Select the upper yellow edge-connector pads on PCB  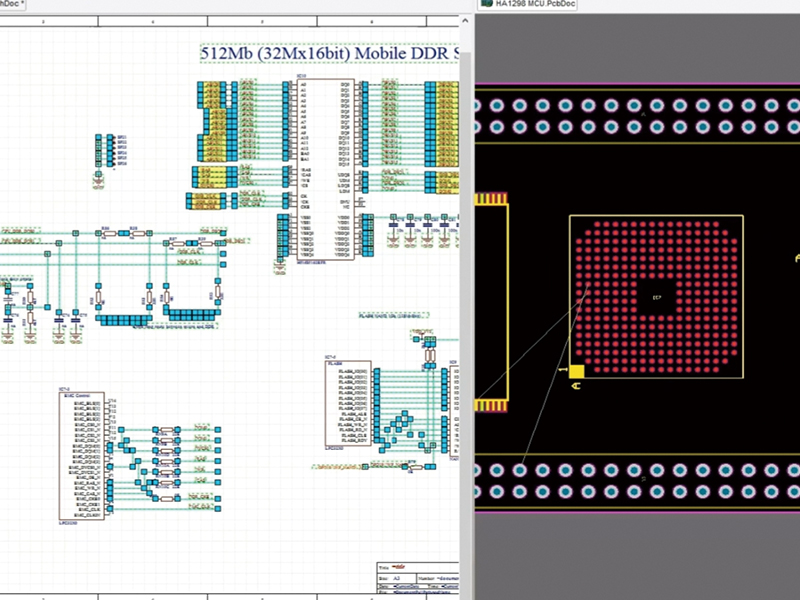(x=490, y=199)
